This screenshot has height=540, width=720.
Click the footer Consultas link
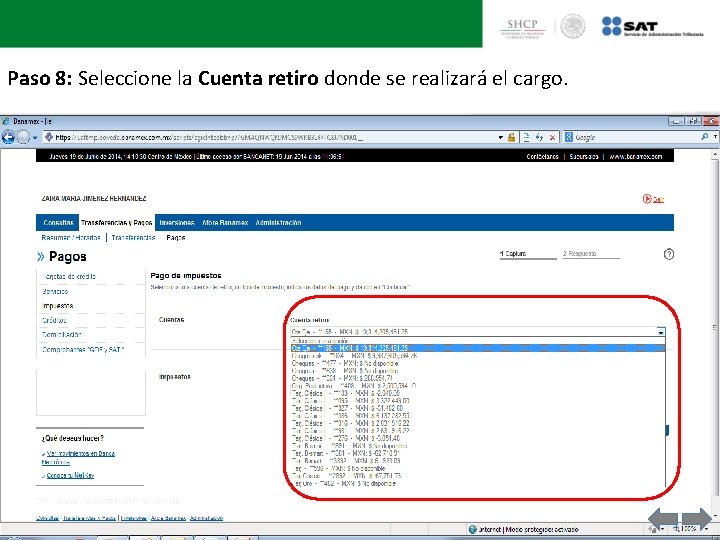coord(48,518)
